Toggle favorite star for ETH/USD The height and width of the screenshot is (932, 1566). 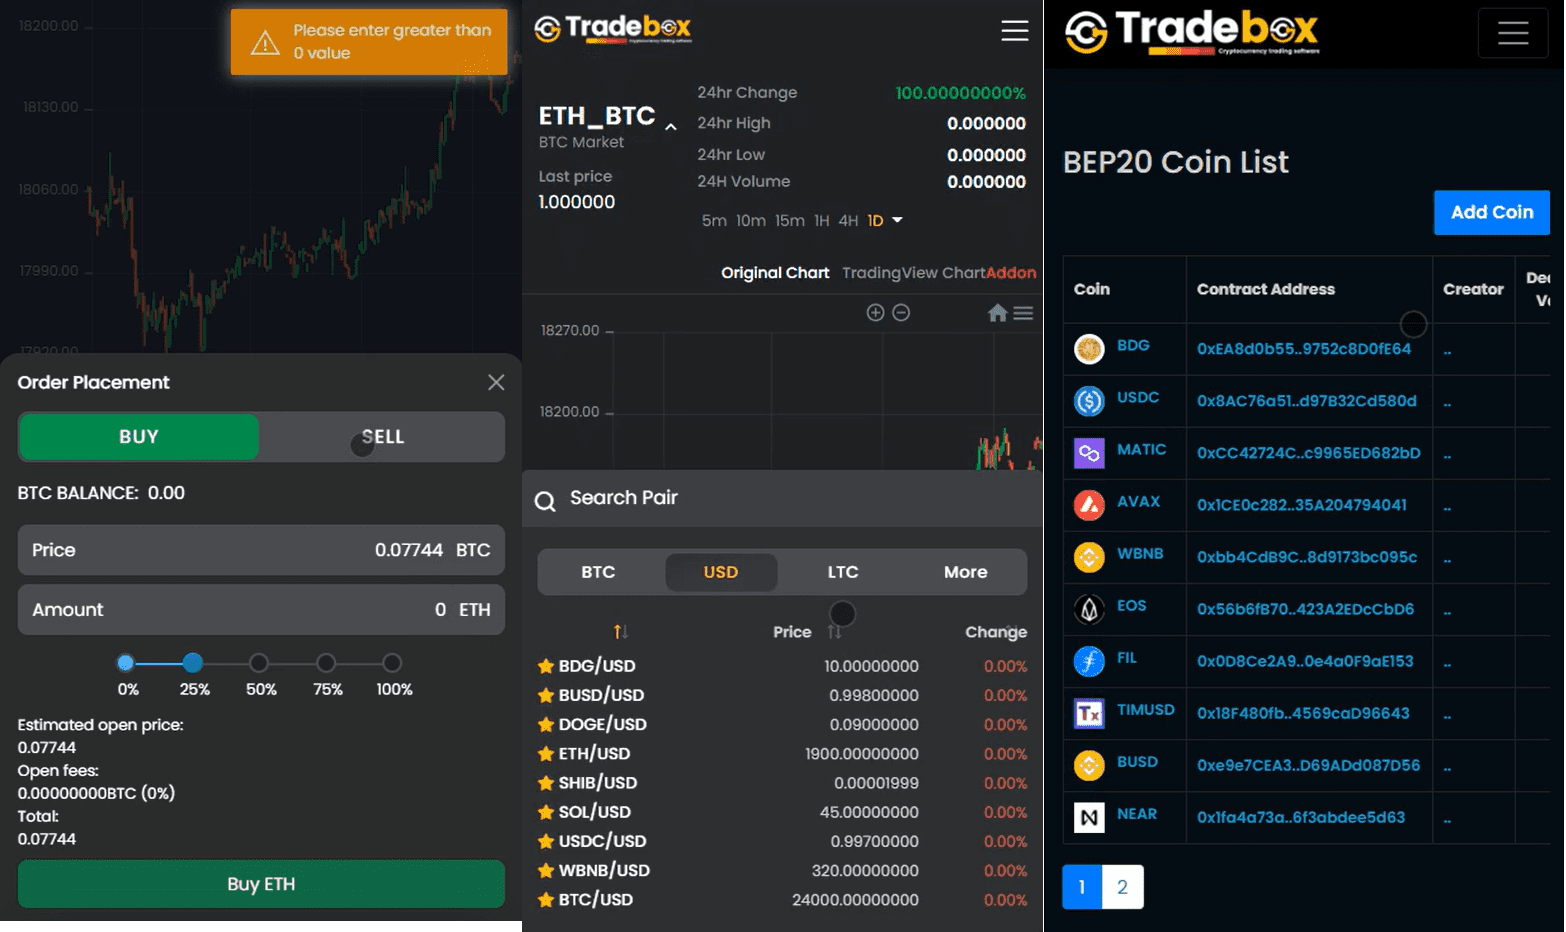point(546,754)
